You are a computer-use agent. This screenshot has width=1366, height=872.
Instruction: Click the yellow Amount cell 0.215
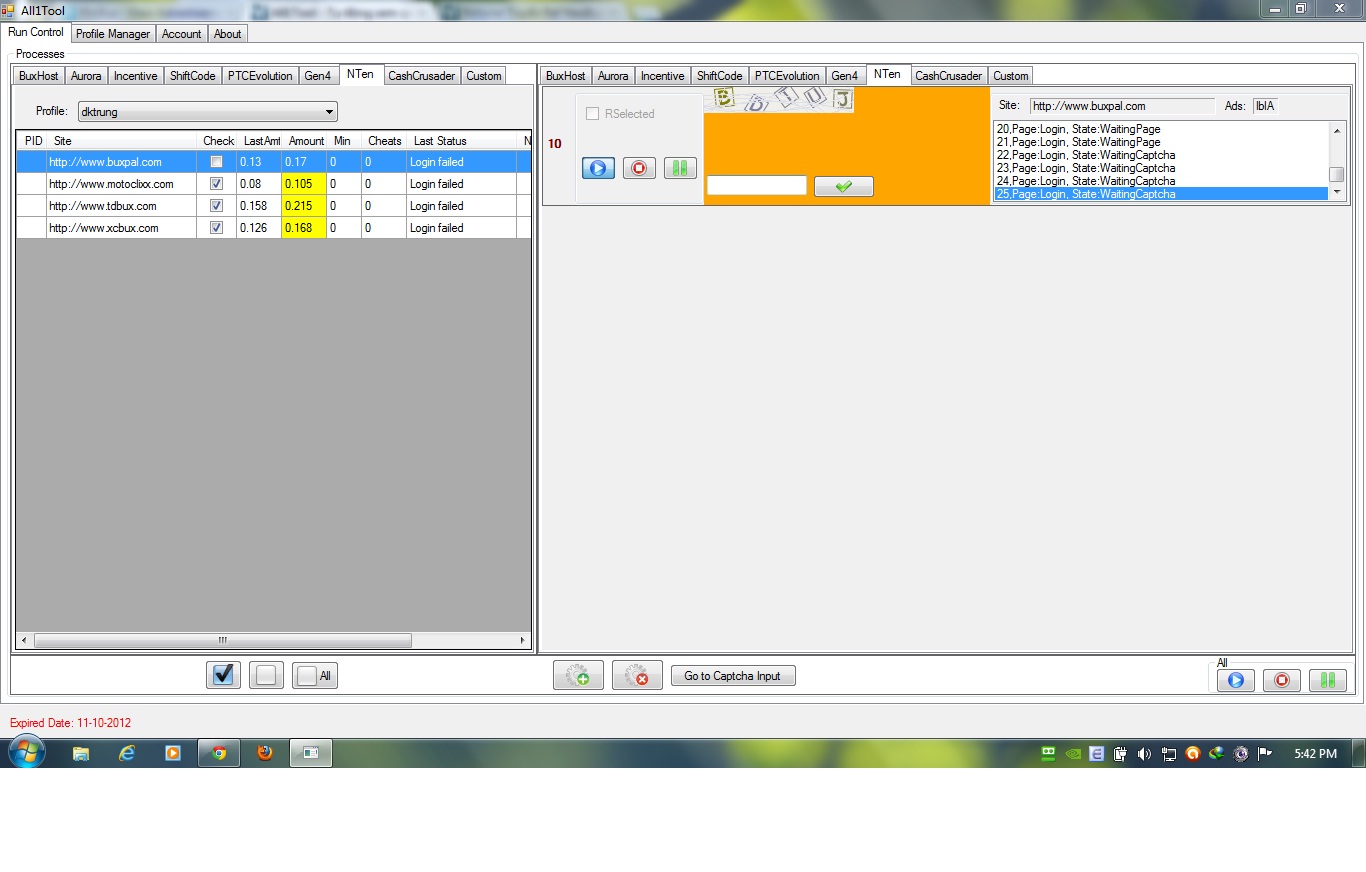(304, 206)
